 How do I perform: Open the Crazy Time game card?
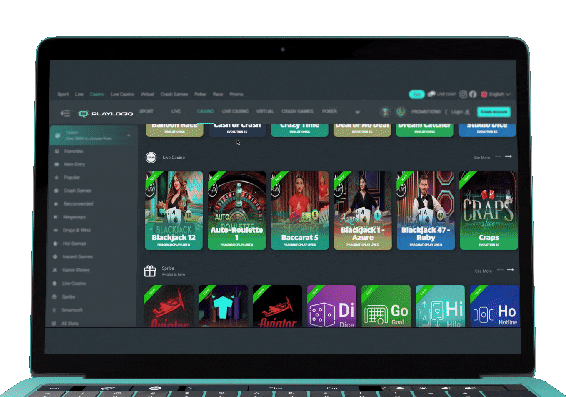(300, 130)
